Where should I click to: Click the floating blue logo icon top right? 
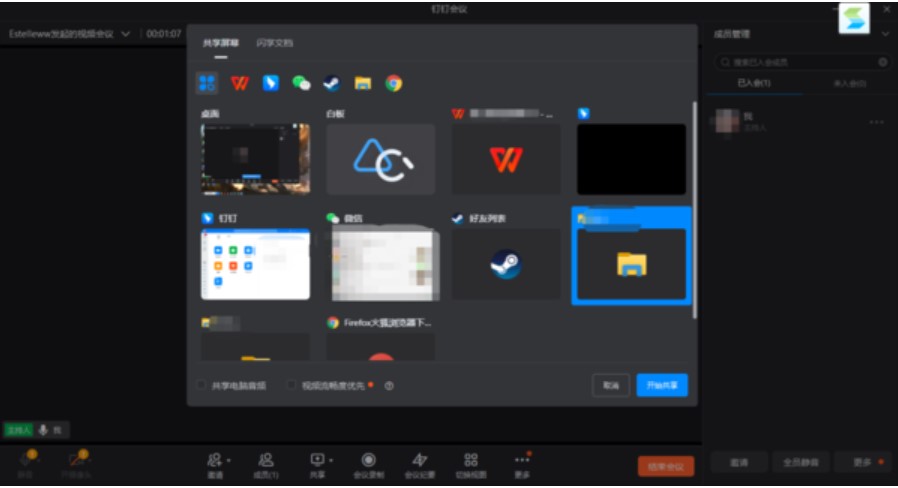pyautogui.click(x=854, y=18)
